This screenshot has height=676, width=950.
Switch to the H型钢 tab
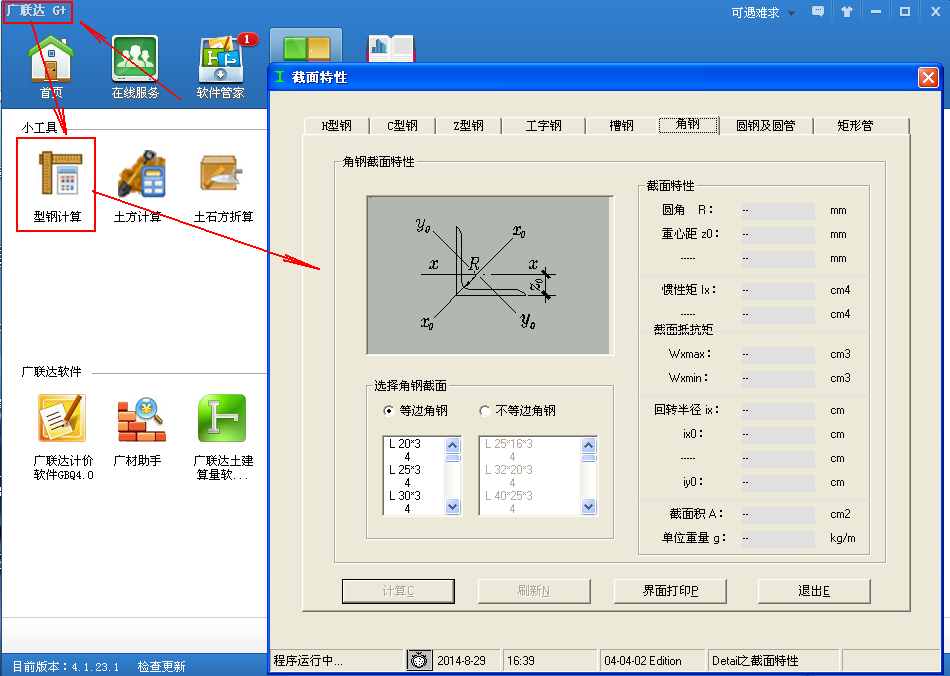point(336,125)
